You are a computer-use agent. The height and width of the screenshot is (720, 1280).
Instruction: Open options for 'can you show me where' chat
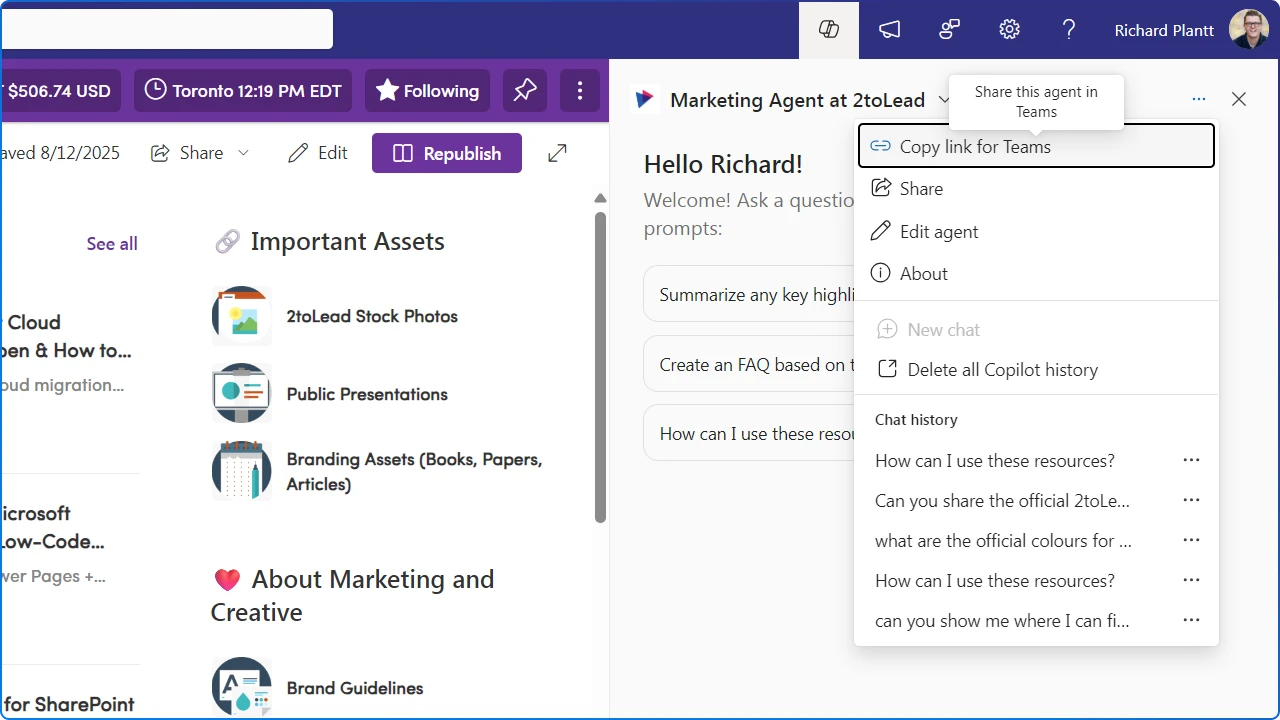pos(1191,620)
